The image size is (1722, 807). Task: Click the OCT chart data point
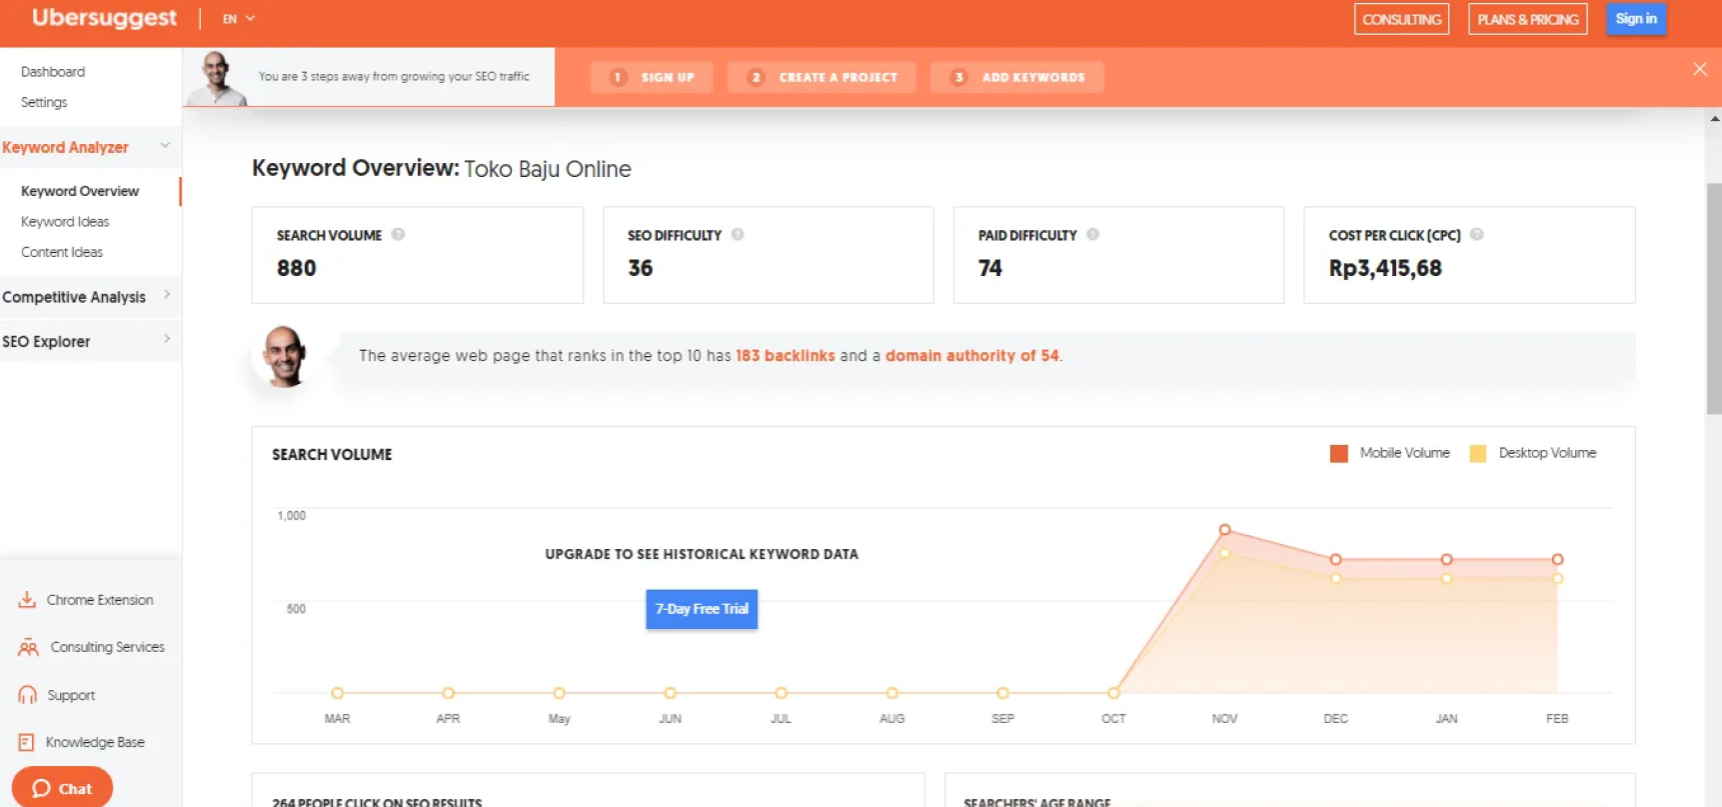1113,693
